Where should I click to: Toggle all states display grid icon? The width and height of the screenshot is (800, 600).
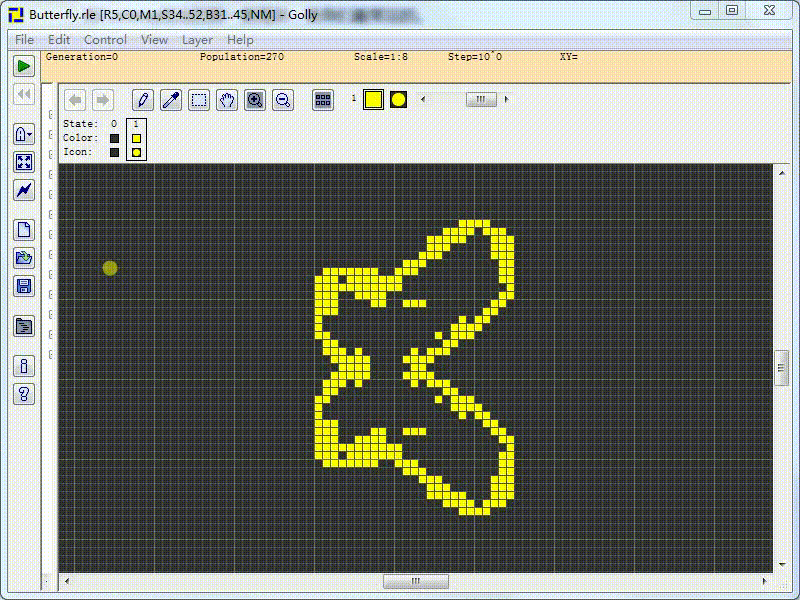(x=323, y=100)
